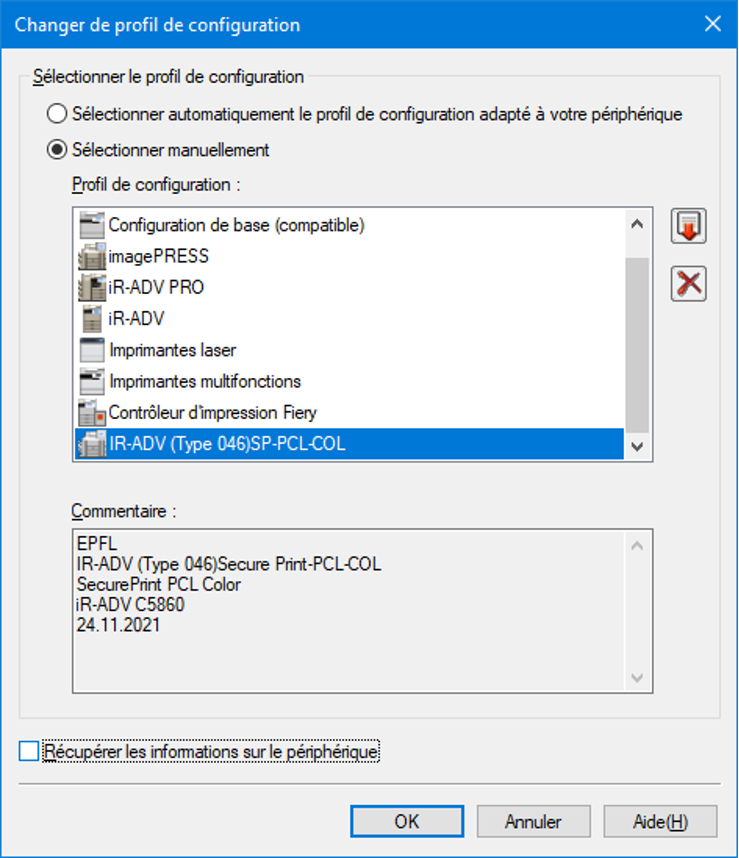The height and width of the screenshot is (858, 739).
Task: Click the Contrôleur d'impression Fiery icon
Action: click(91, 412)
